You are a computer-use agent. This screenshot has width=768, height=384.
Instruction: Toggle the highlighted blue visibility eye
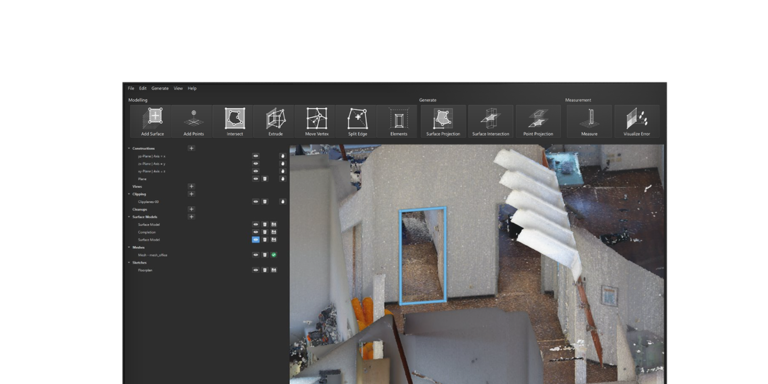click(256, 240)
